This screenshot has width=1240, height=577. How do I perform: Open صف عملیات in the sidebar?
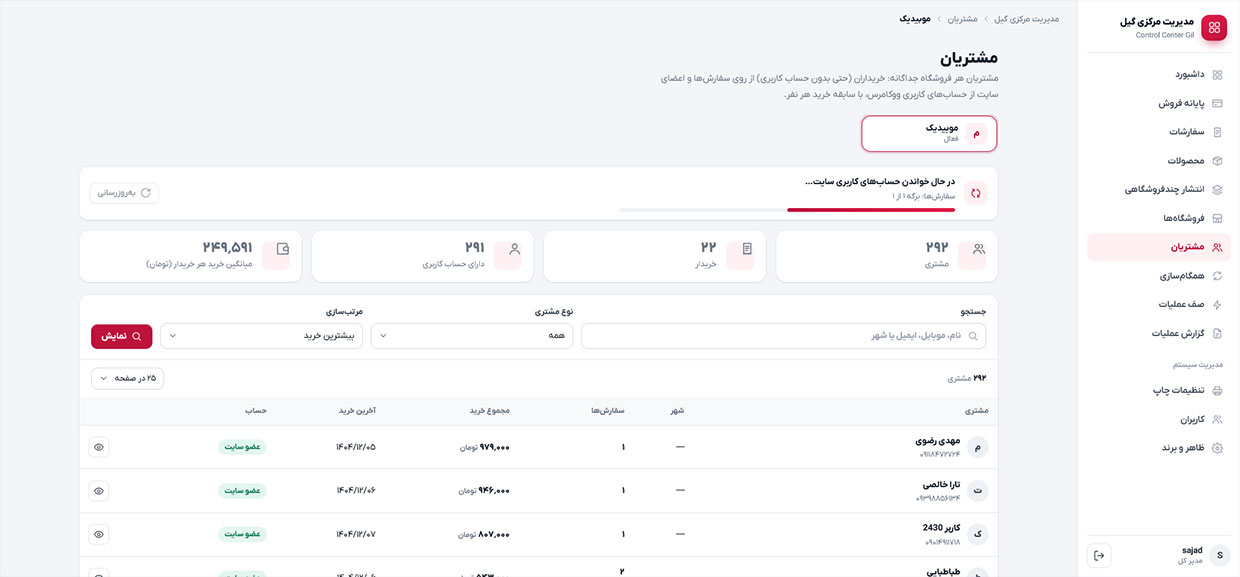point(1159,304)
